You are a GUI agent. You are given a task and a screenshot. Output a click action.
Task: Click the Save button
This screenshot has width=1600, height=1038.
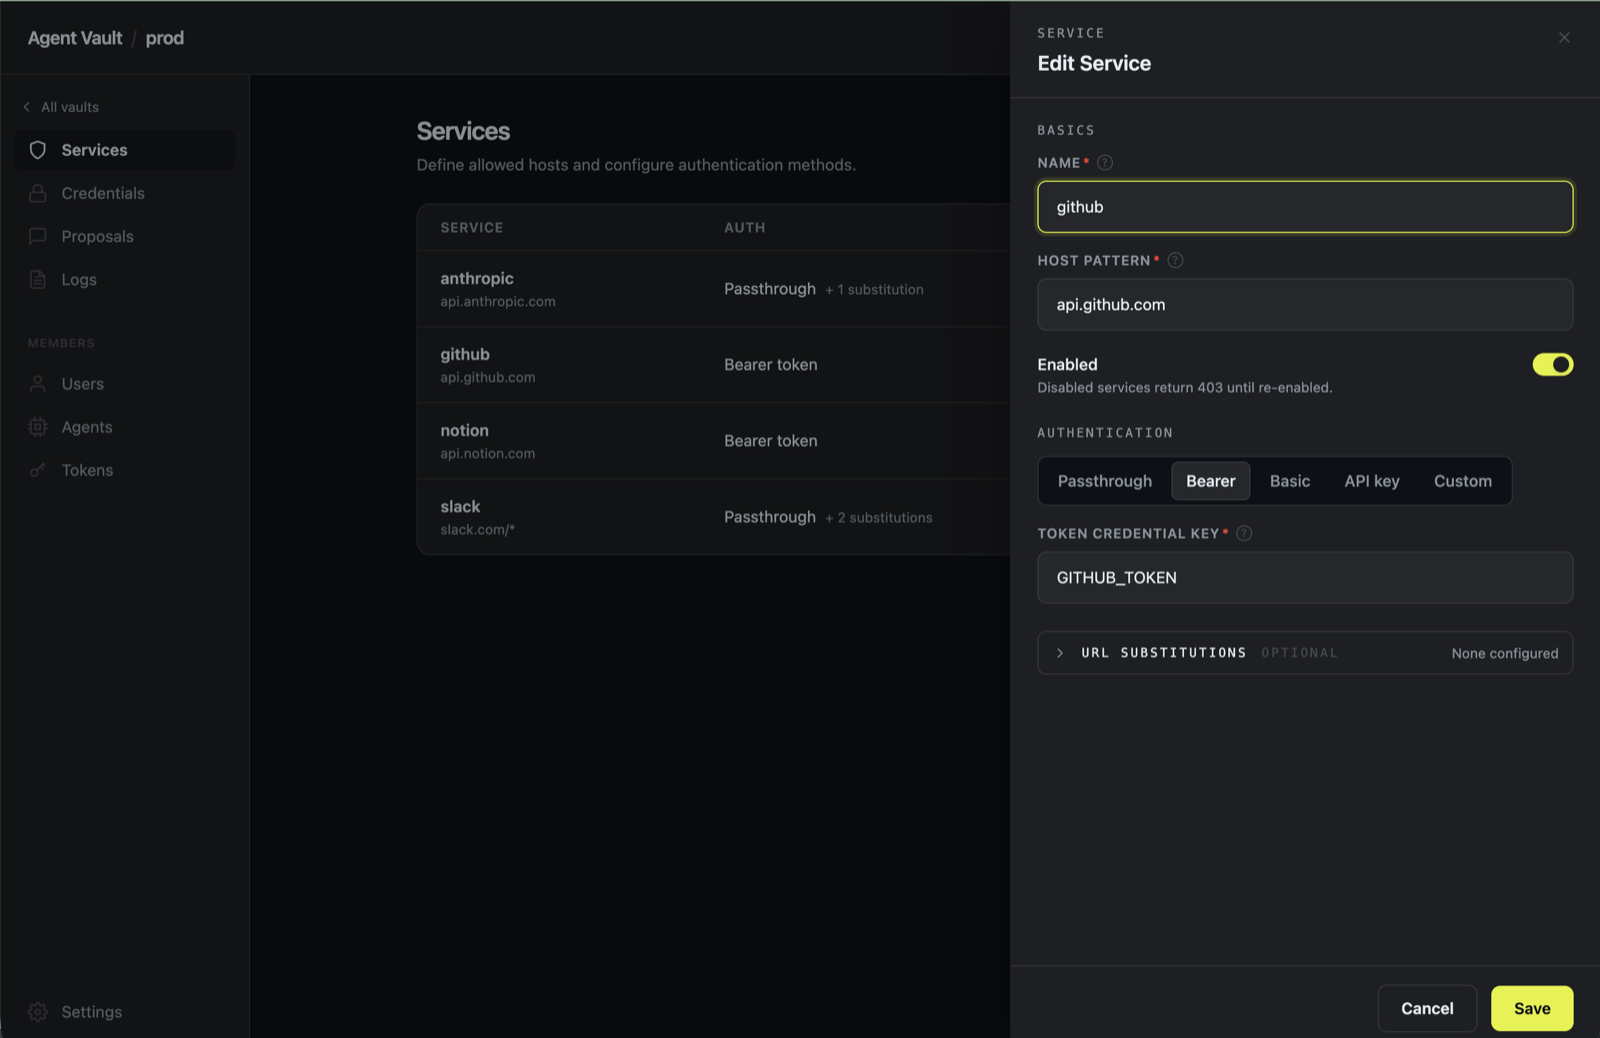[x=1532, y=1008]
